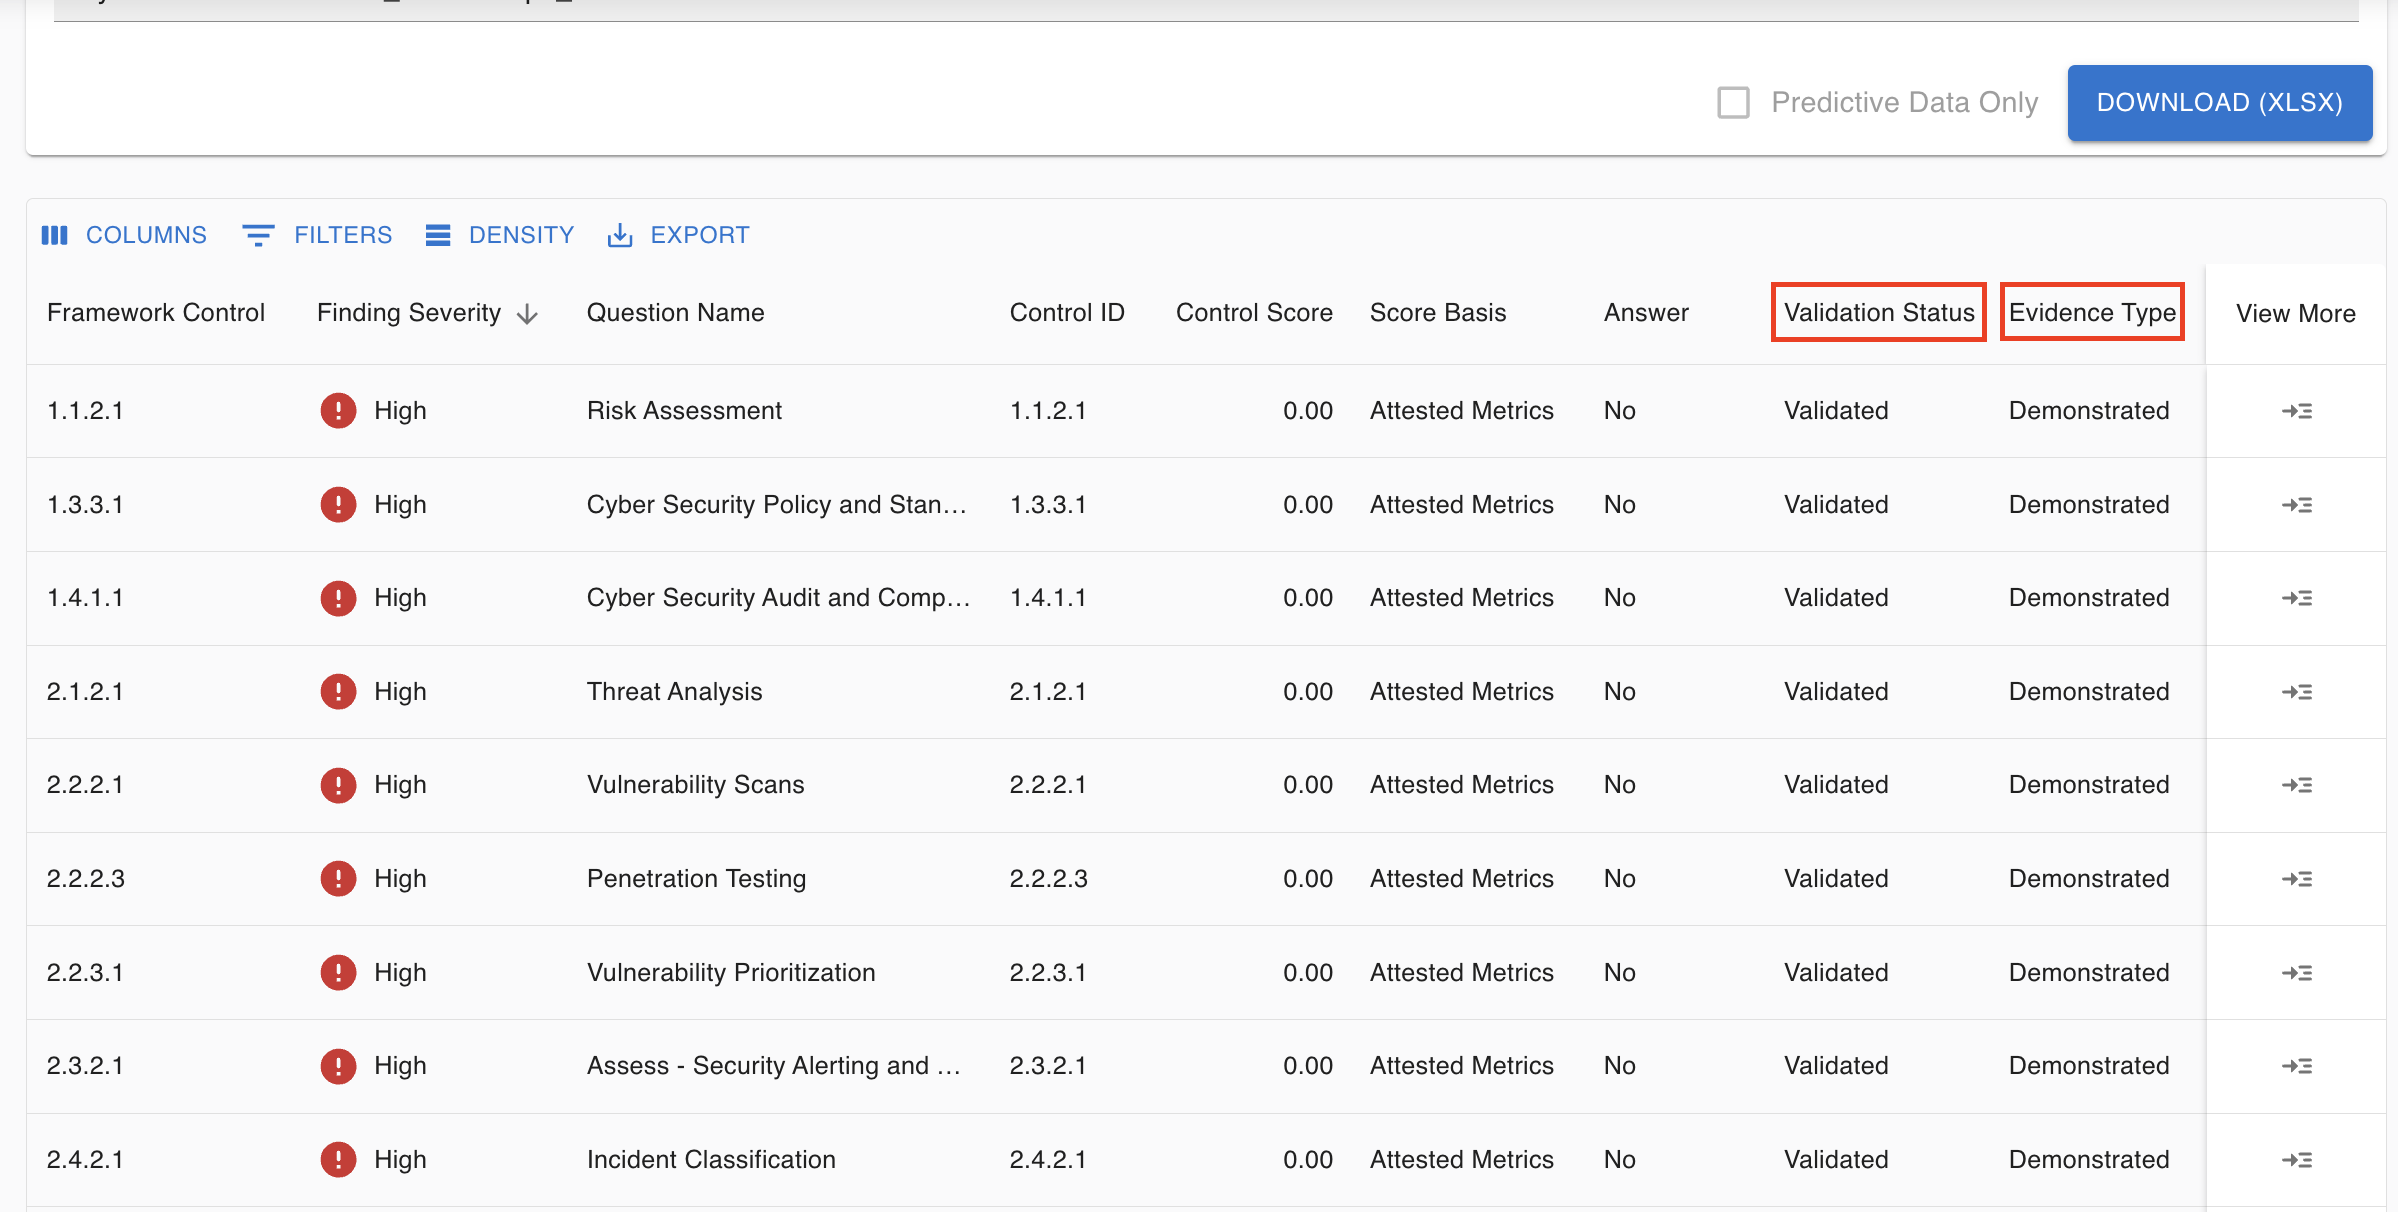The image size is (2398, 1212).
Task: Click High severity icon in row 2.4.2.1
Action: (x=338, y=1160)
